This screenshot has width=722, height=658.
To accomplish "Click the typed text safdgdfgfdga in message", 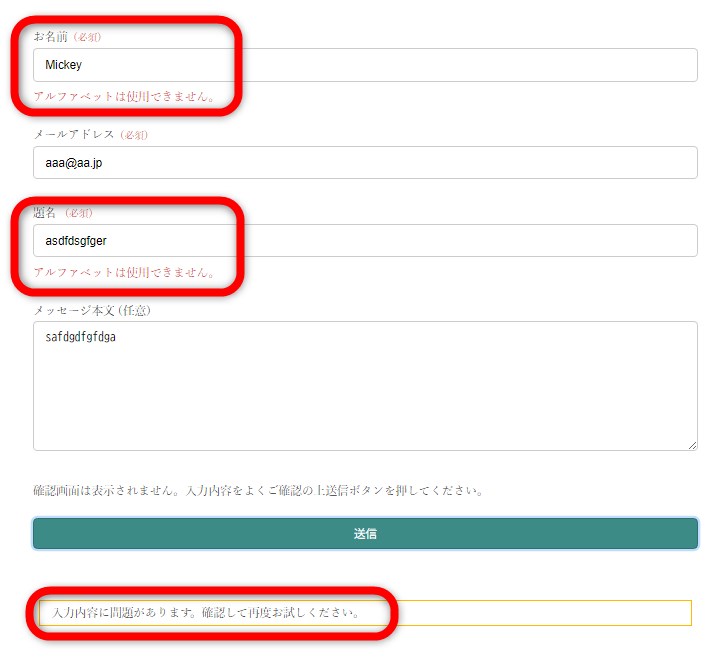I will tap(80, 337).
